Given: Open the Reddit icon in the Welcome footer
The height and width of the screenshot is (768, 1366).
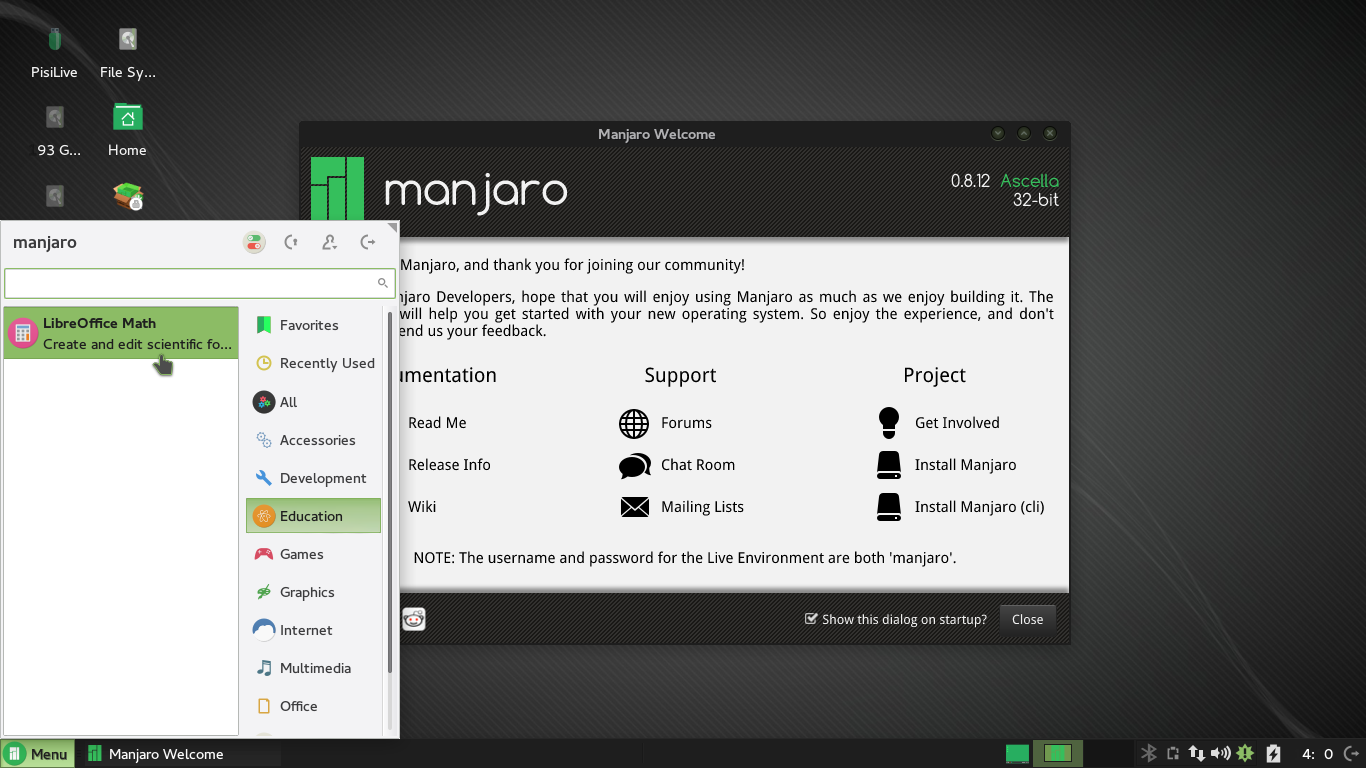Looking at the screenshot, I should (413, 619).
